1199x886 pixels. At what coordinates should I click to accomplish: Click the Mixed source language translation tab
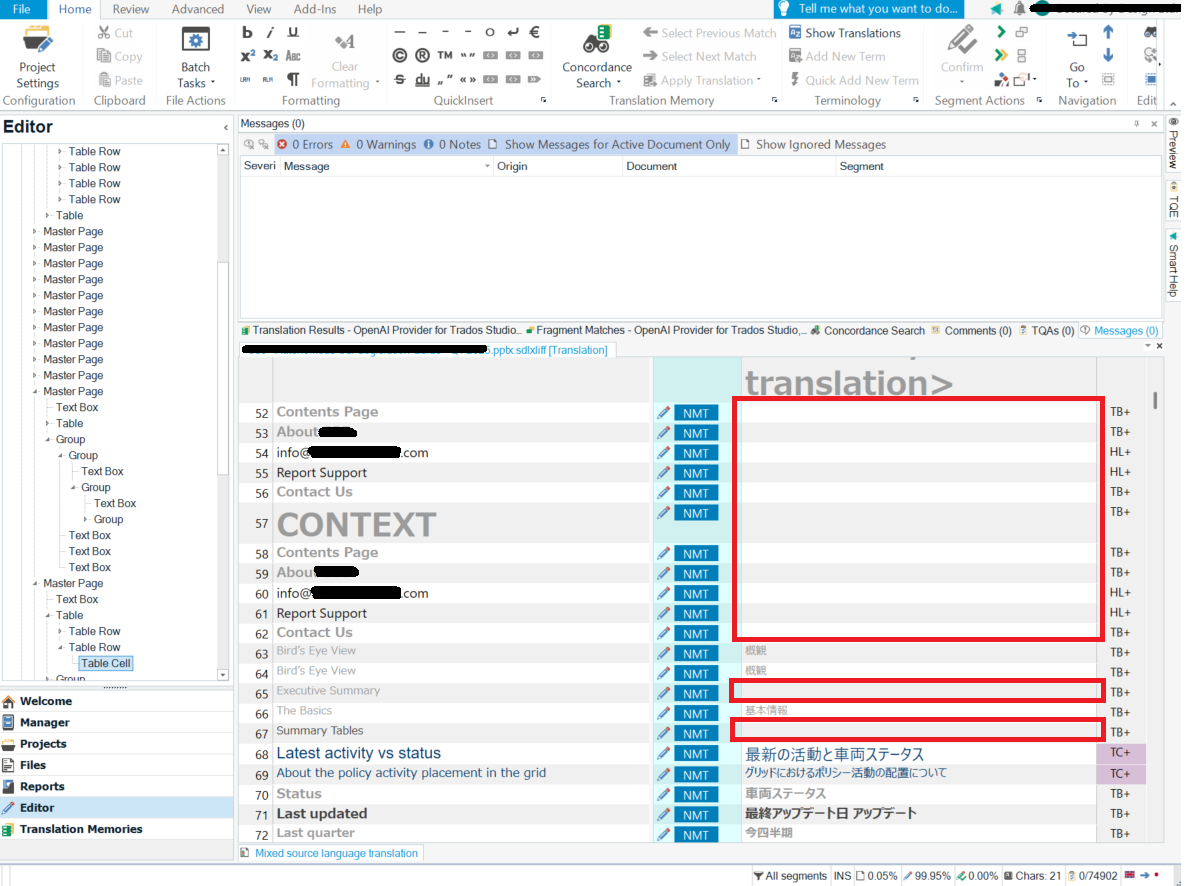(330, 853)
